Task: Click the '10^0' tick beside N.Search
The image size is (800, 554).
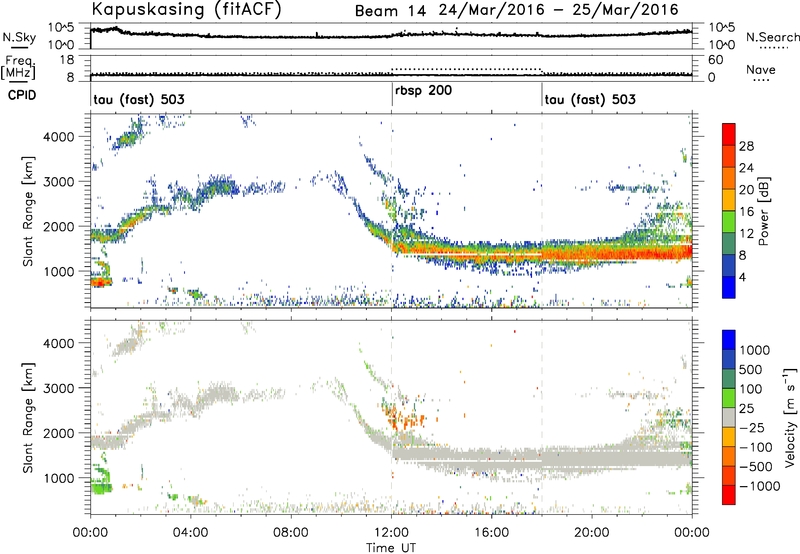Action: pos(722,45)
